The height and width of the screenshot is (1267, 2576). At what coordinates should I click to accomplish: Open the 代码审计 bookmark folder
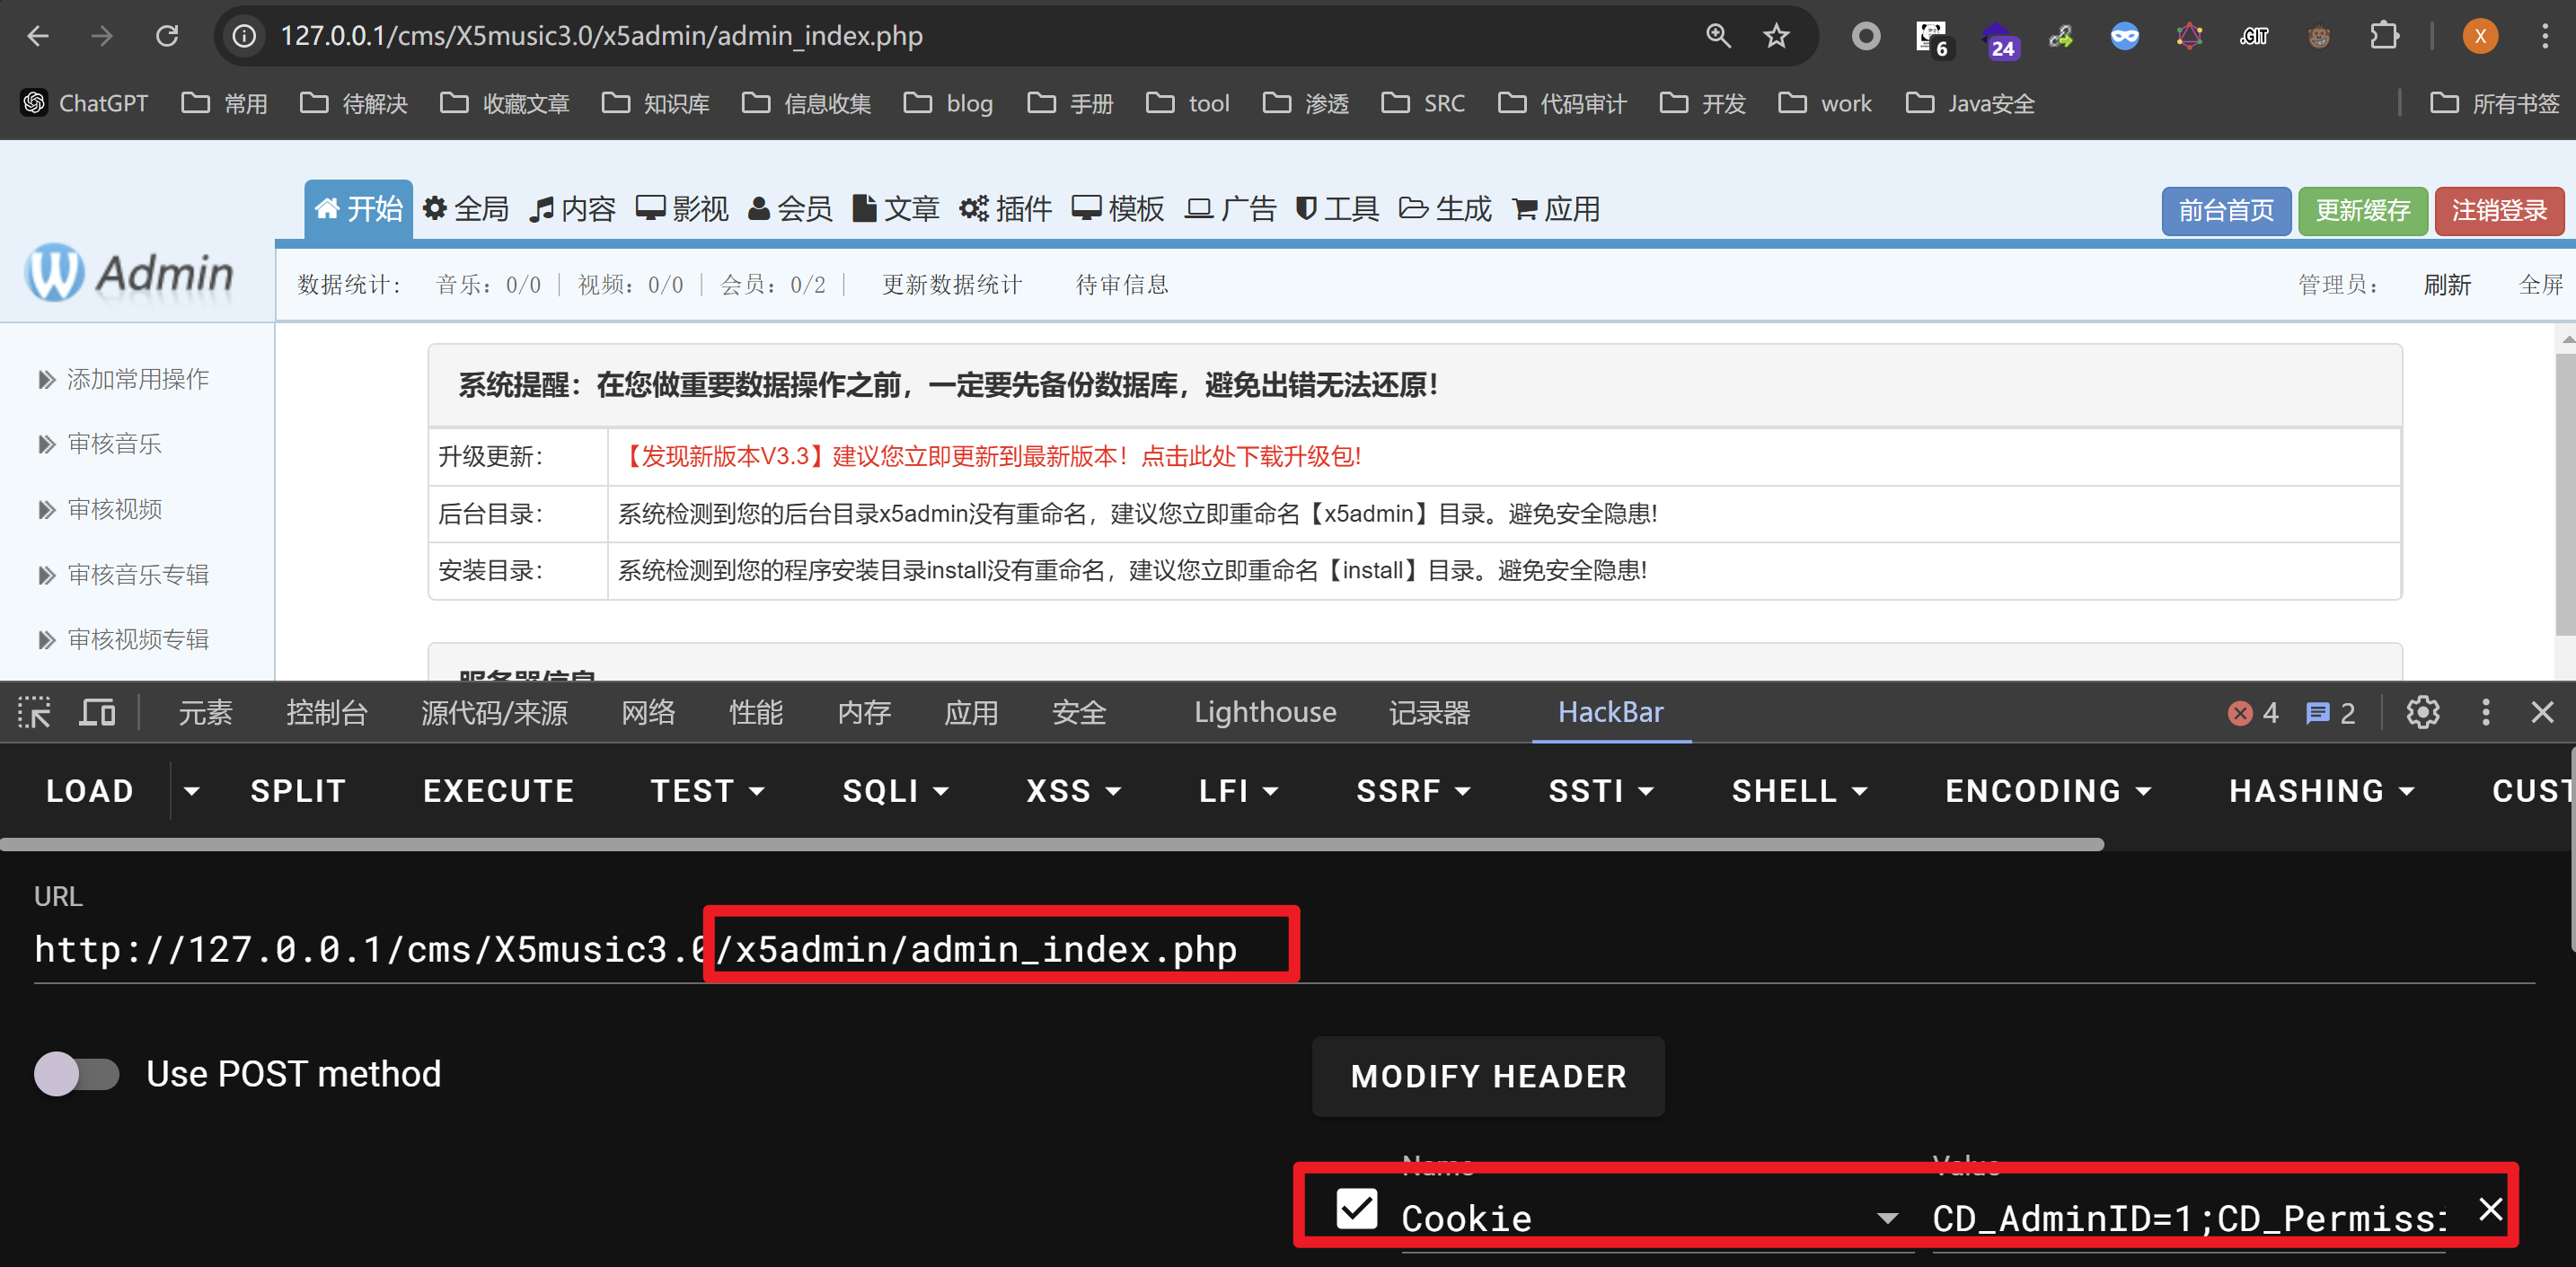(1562, 103)
